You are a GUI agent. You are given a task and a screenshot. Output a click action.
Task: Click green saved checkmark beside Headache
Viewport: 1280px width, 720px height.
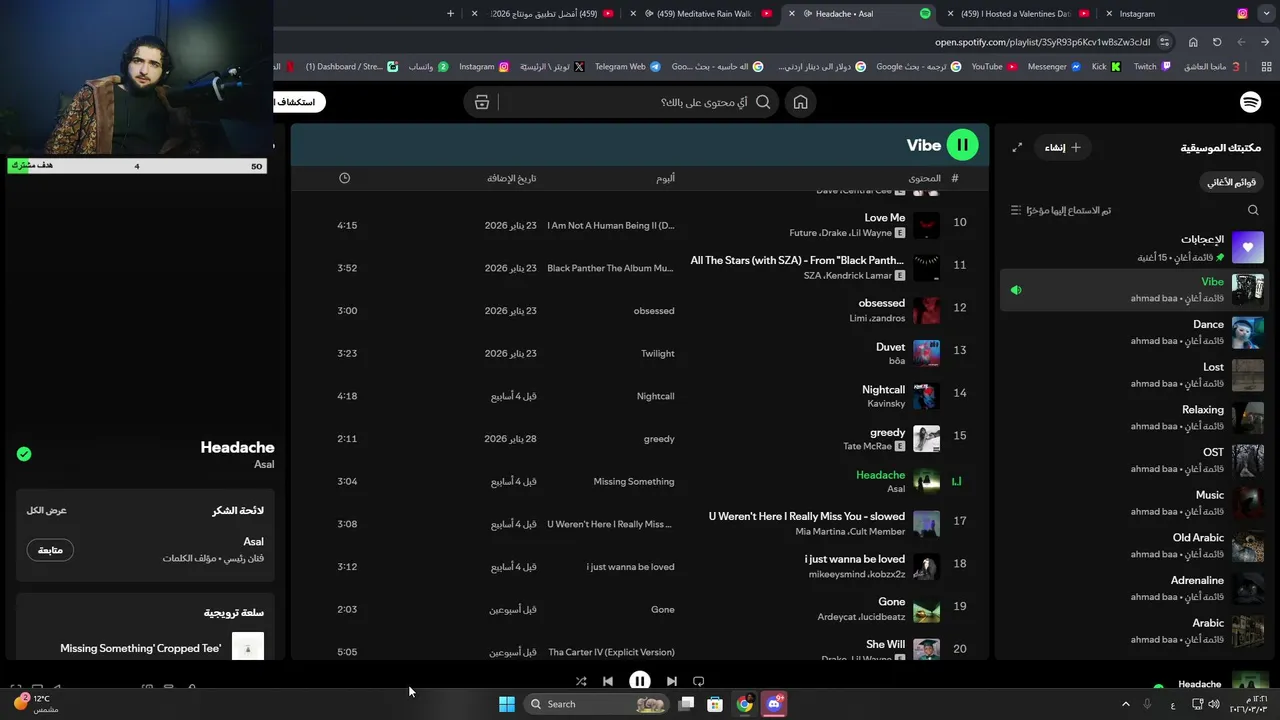[x=24, y=454]
